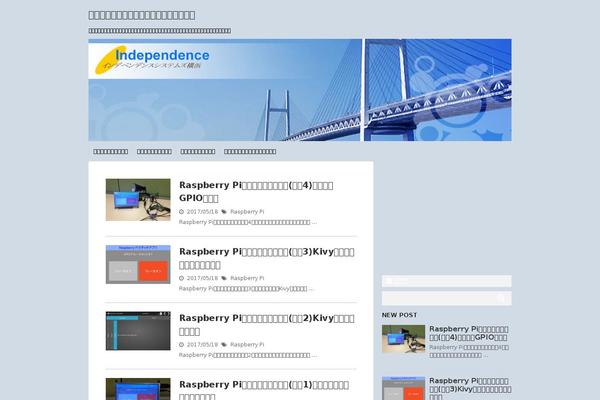Click the tag icon on the GPIO (4) post

224,212
